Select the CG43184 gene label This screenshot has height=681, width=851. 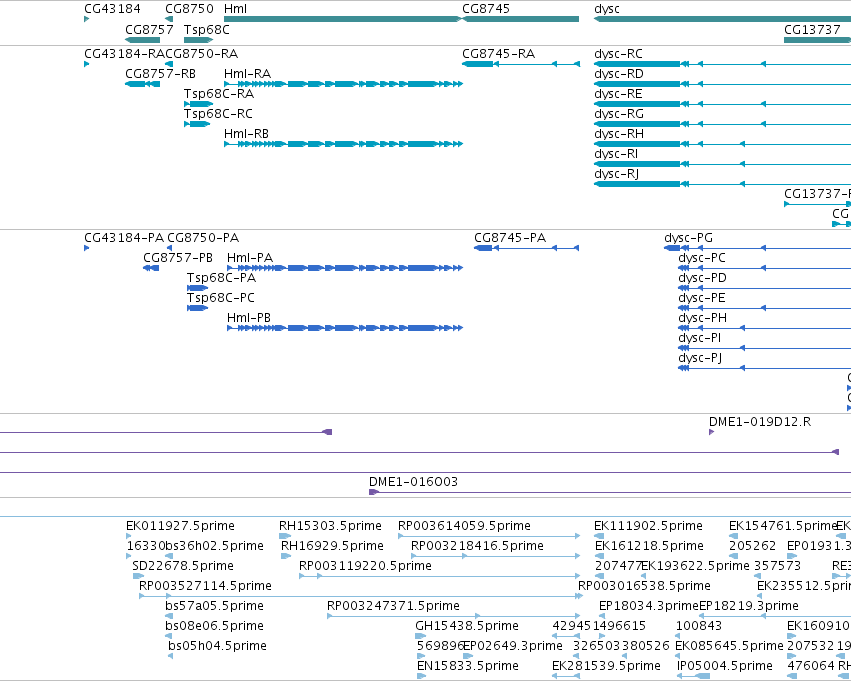(x=112, y=9)
